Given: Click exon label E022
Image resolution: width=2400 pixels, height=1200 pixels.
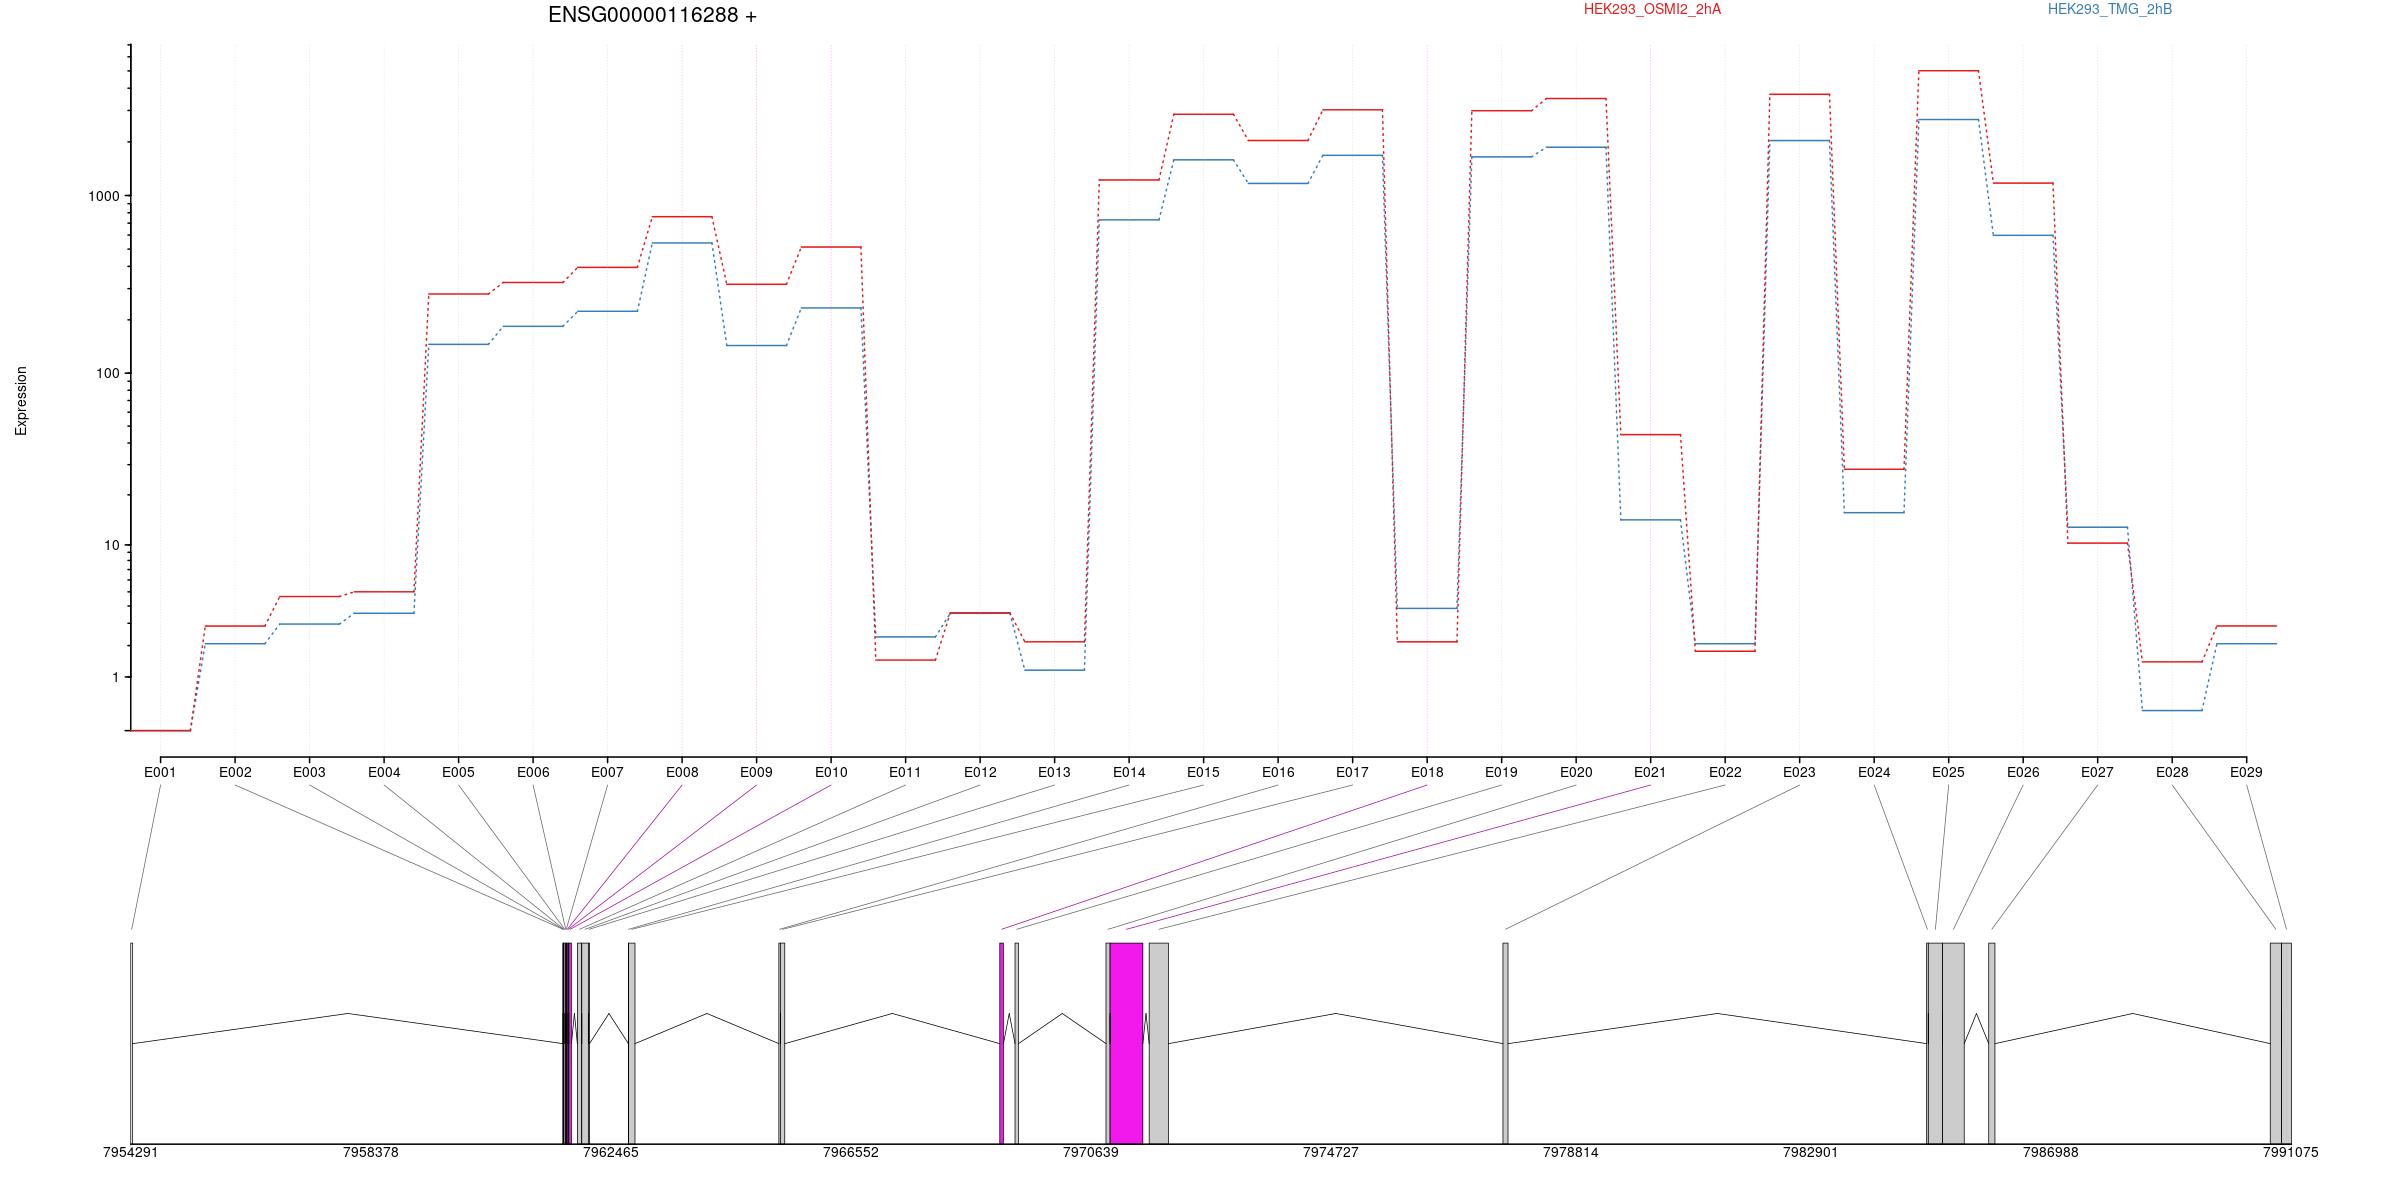Looking at the screenshot, I should coord(1725,772).
